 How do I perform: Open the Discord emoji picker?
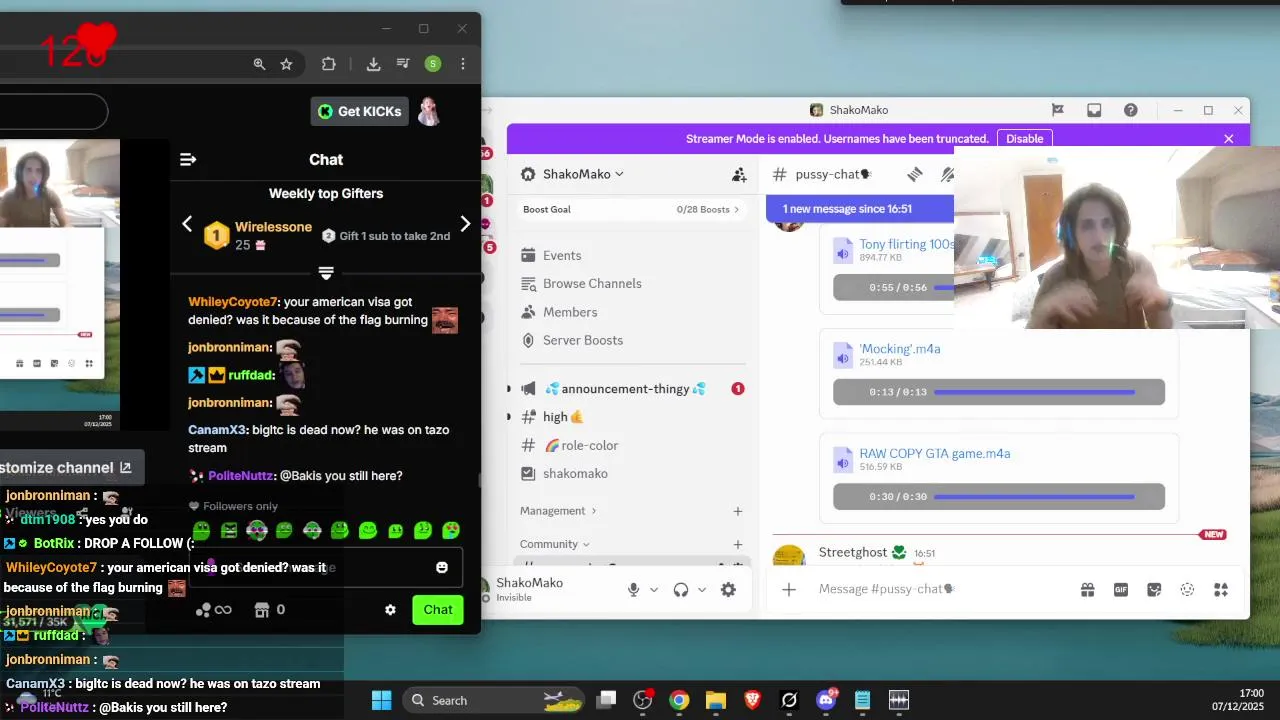coord(1187,590)
